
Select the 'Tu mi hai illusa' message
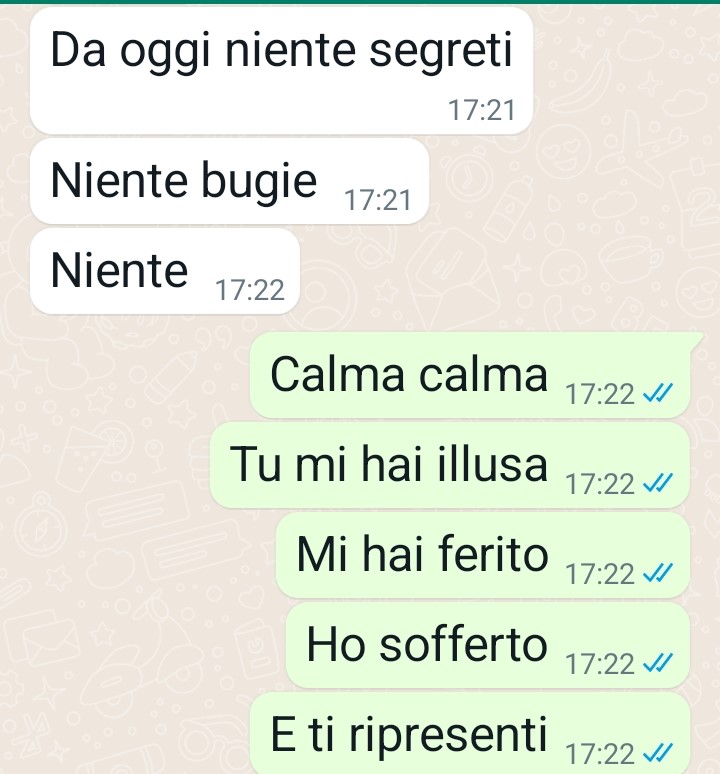tap(450, 465)
